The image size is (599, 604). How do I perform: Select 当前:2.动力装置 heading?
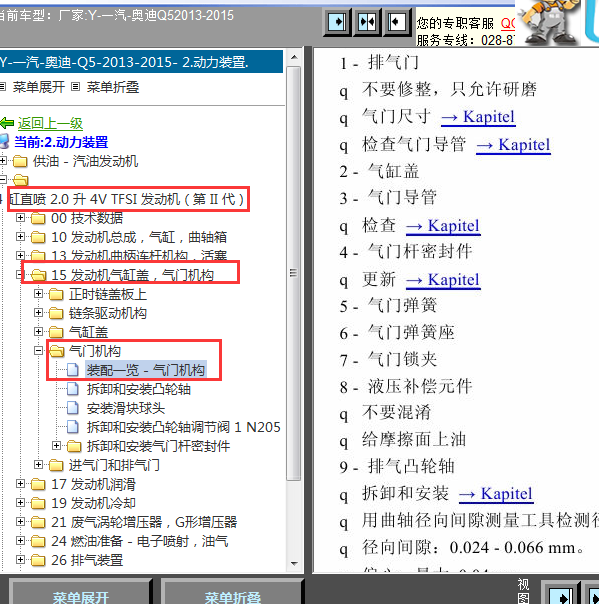[x=61, y=142]
